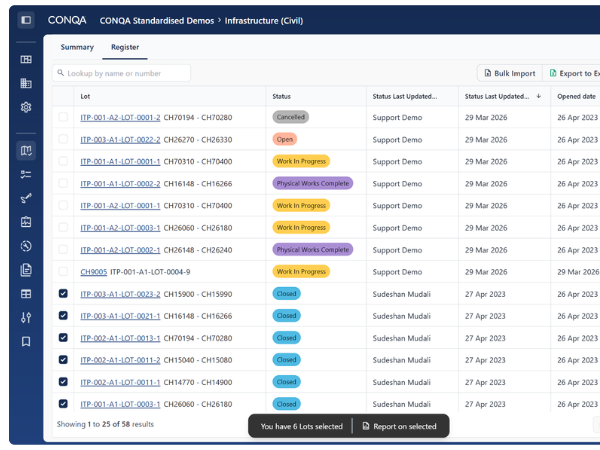Click the Lot column header
600x450 pixels.
(86, 96)
